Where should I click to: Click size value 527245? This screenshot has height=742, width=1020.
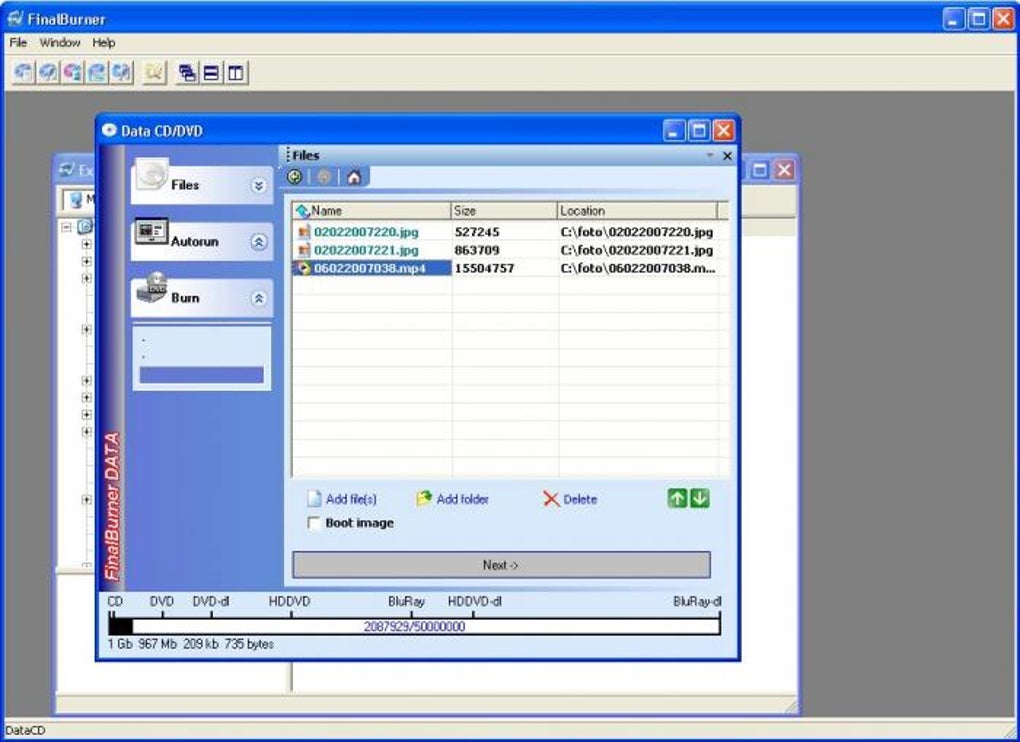coord(477,232)
